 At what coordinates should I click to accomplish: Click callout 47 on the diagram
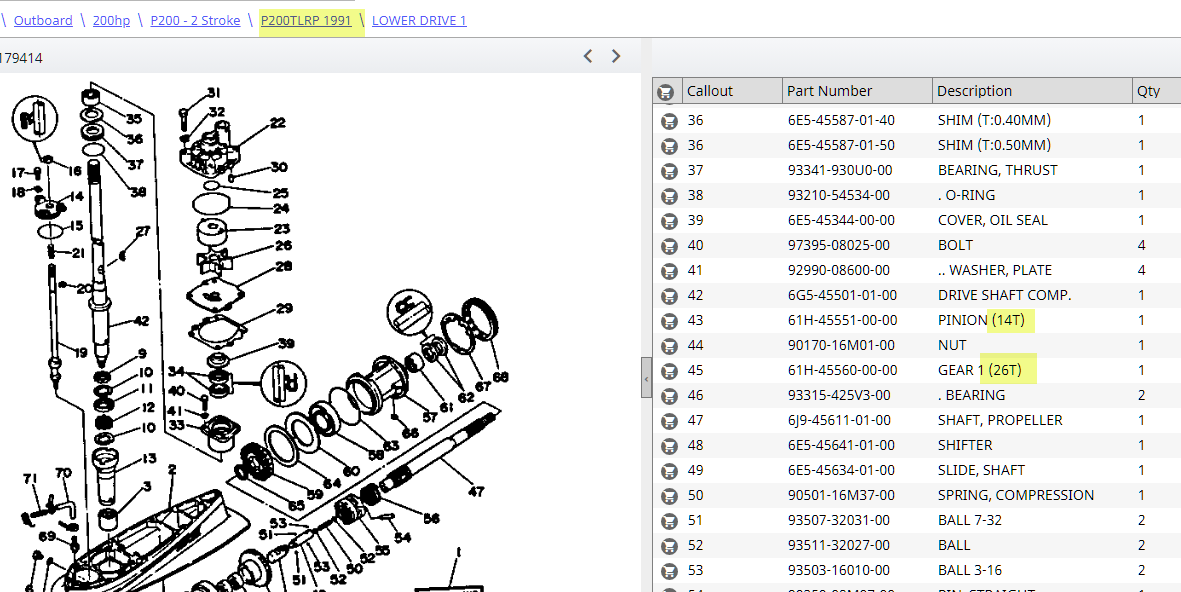[476, 492]
